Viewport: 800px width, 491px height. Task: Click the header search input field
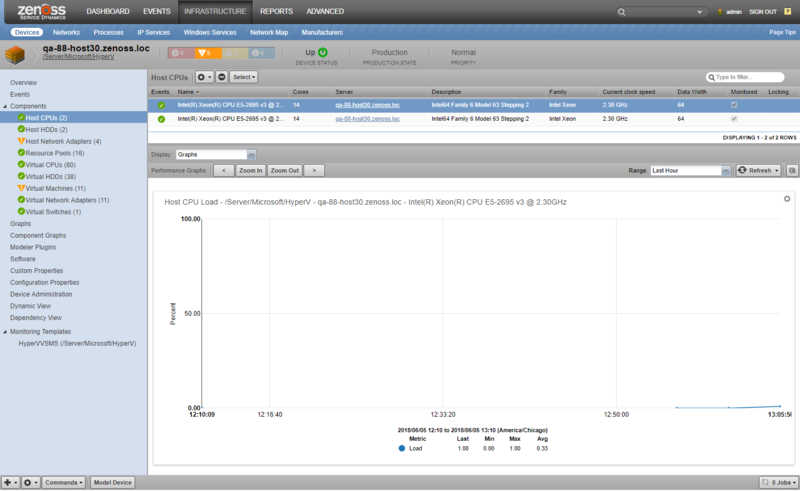[661, 12]
